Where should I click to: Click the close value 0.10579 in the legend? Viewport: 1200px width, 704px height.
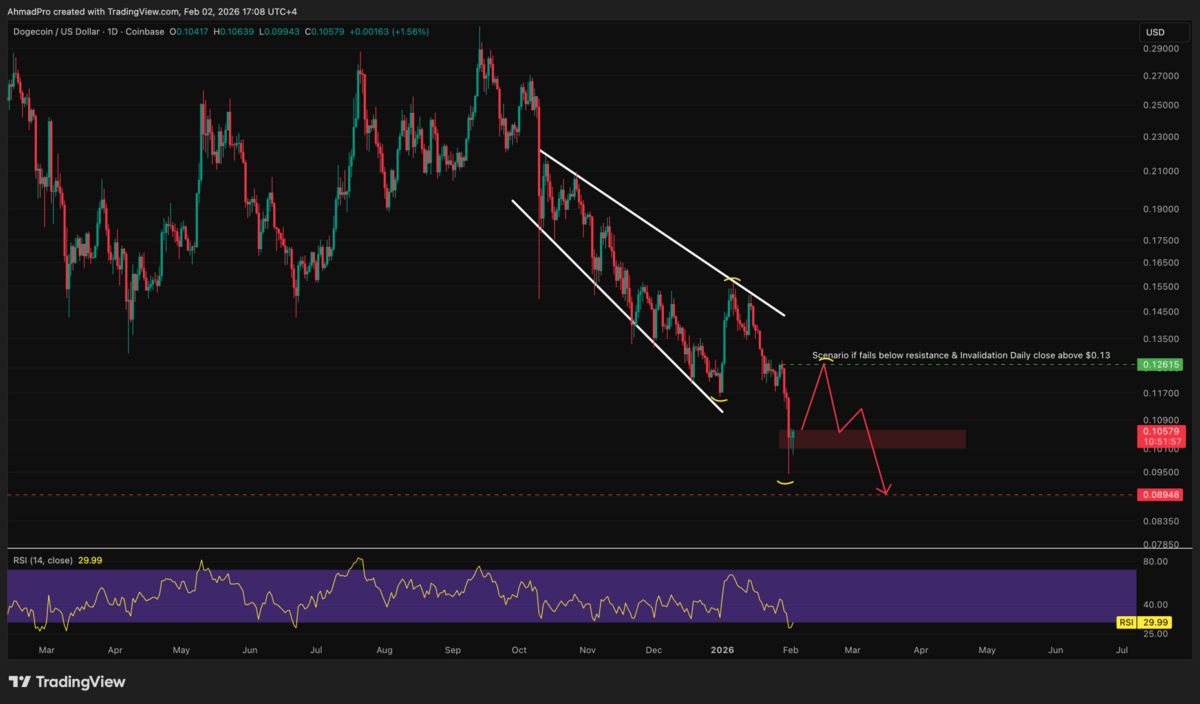[x=325, y=31]
